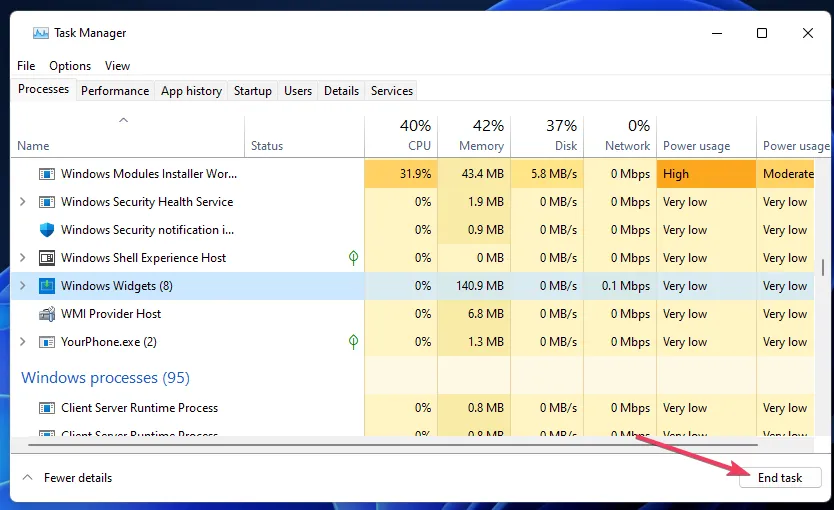Expand the Windows Widgets (8) process group
Screen dimensions: 834x510
point(24,286)
